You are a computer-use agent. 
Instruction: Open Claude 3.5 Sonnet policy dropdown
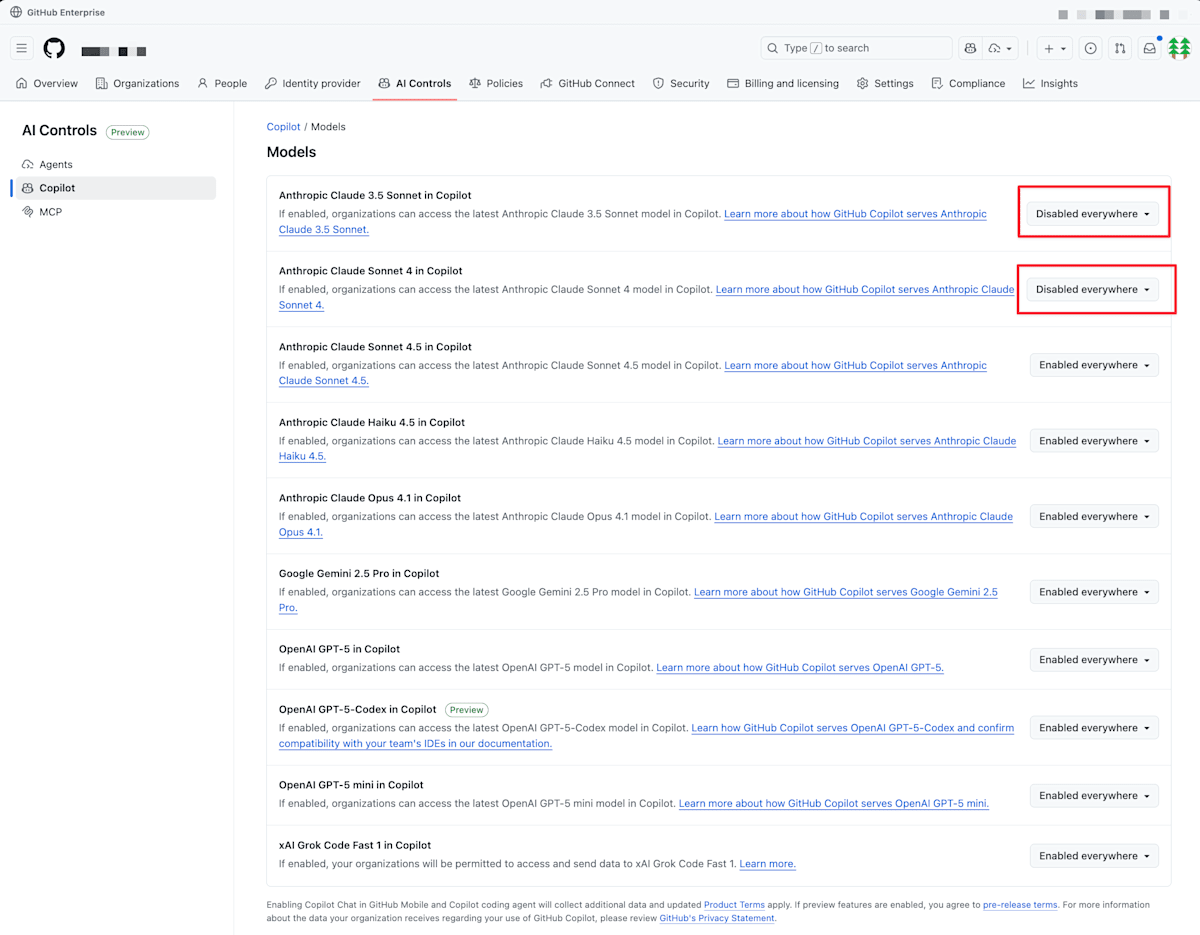(x=1092, y=214)
